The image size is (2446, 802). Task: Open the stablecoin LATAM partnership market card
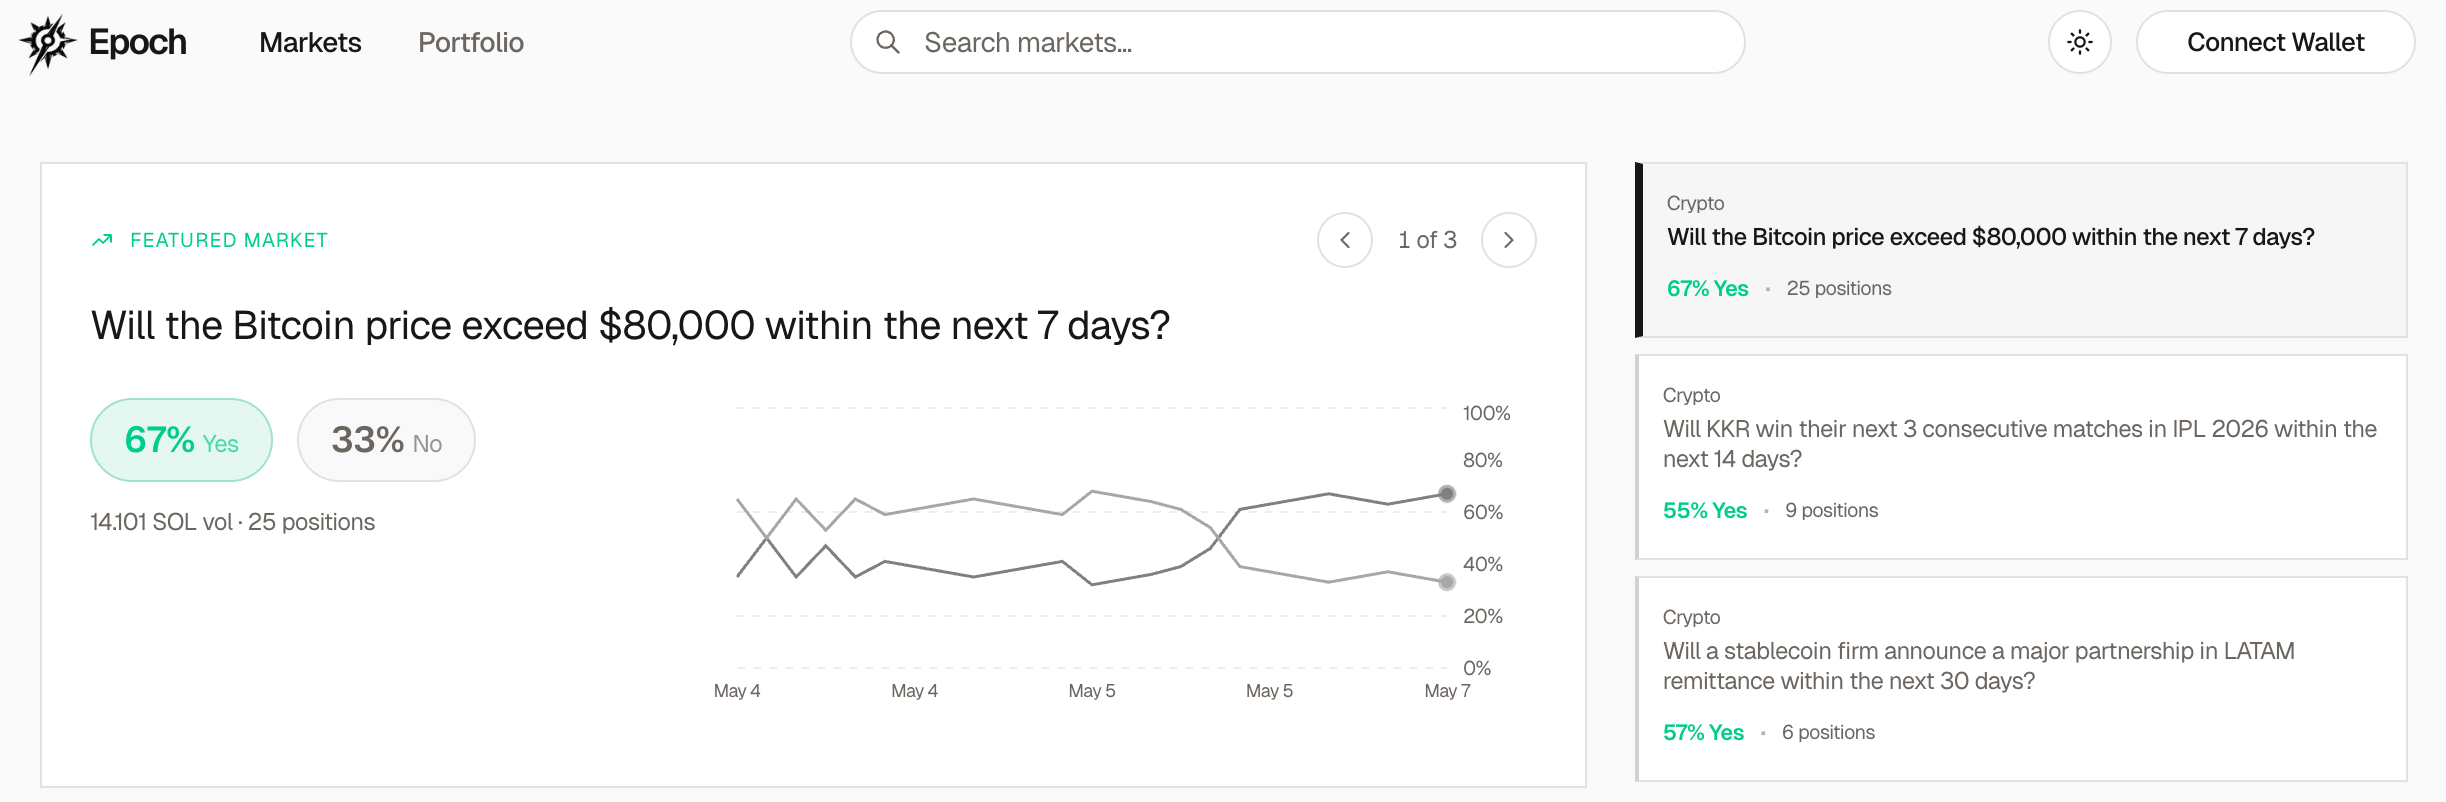(2020, 679)
